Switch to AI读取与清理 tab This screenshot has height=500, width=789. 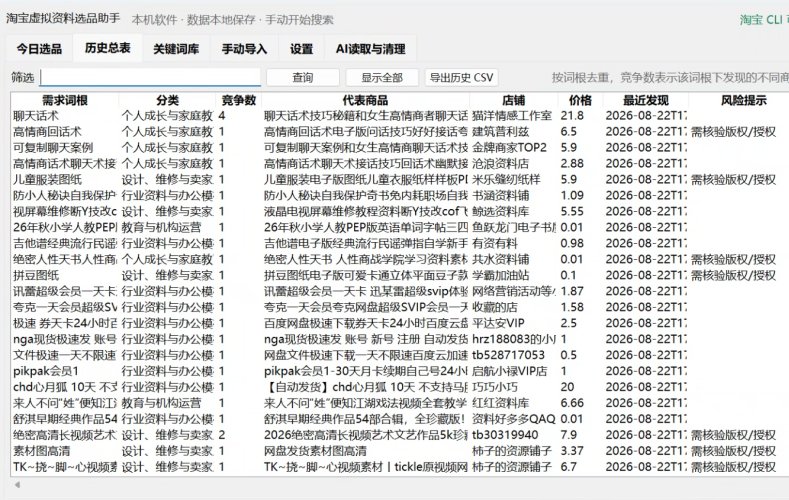pos(371,49)
